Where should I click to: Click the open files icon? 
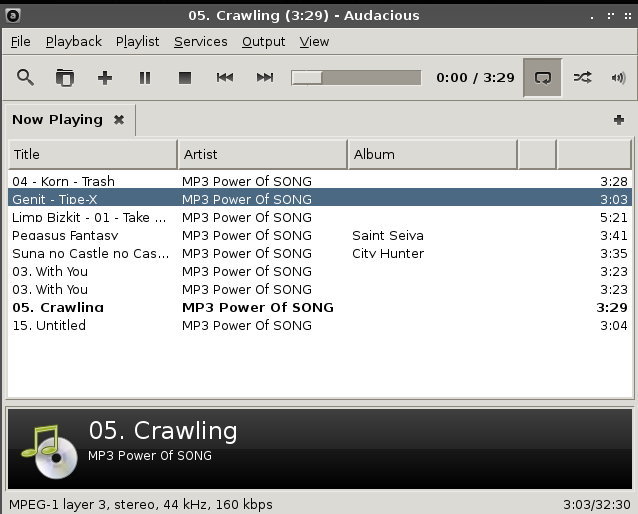click(x=65, y=77)
